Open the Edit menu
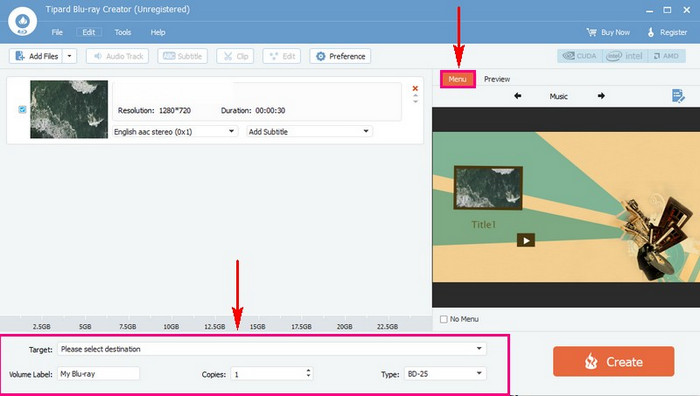Viewport: 700px width, 396px height. (88, 32)
